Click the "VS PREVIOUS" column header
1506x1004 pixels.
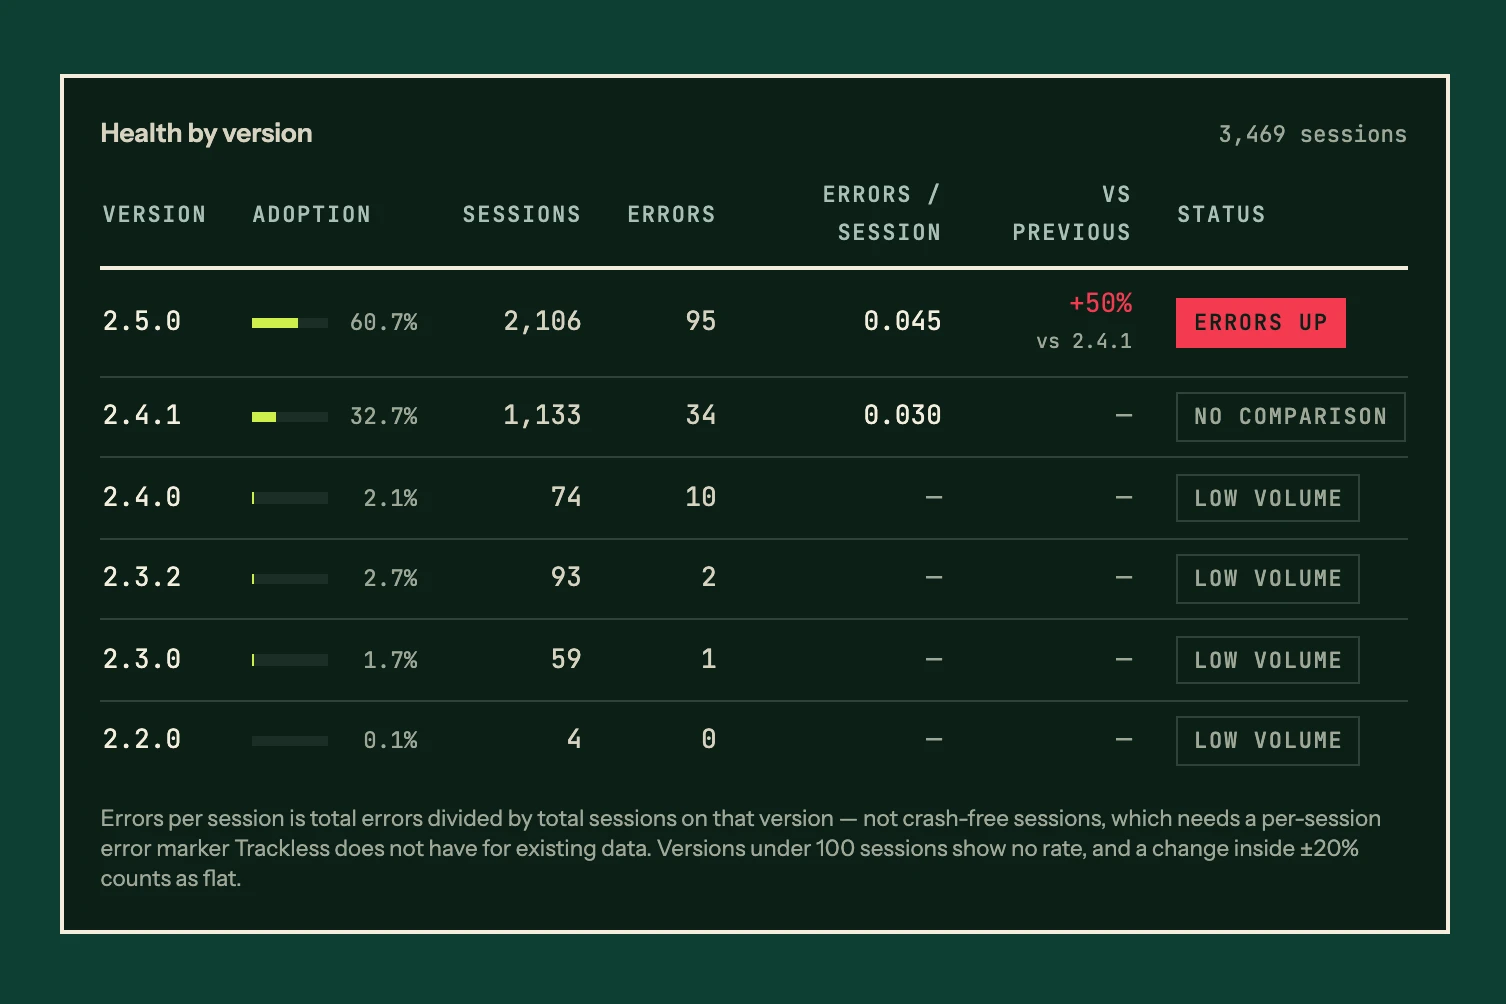pyautogui.click(x=1071, y=213)
